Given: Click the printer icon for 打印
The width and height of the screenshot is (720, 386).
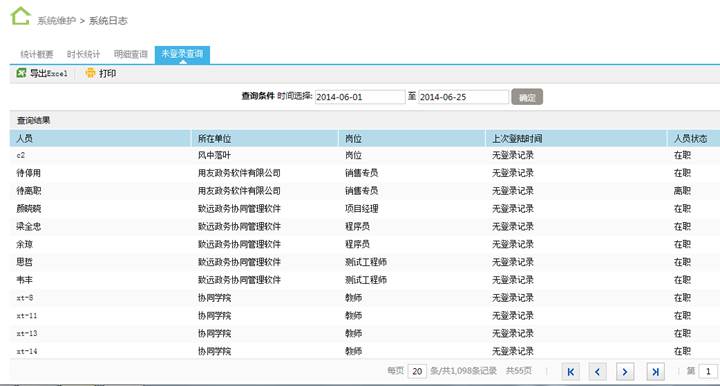Looking at the screenshot, I should [x=90, y=73].
